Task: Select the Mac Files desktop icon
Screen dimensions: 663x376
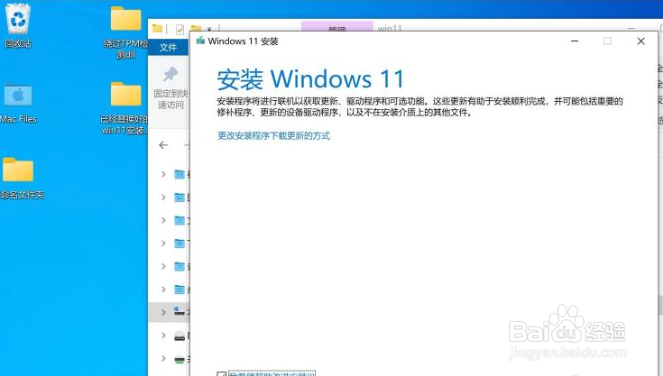Action: point(18,104)
